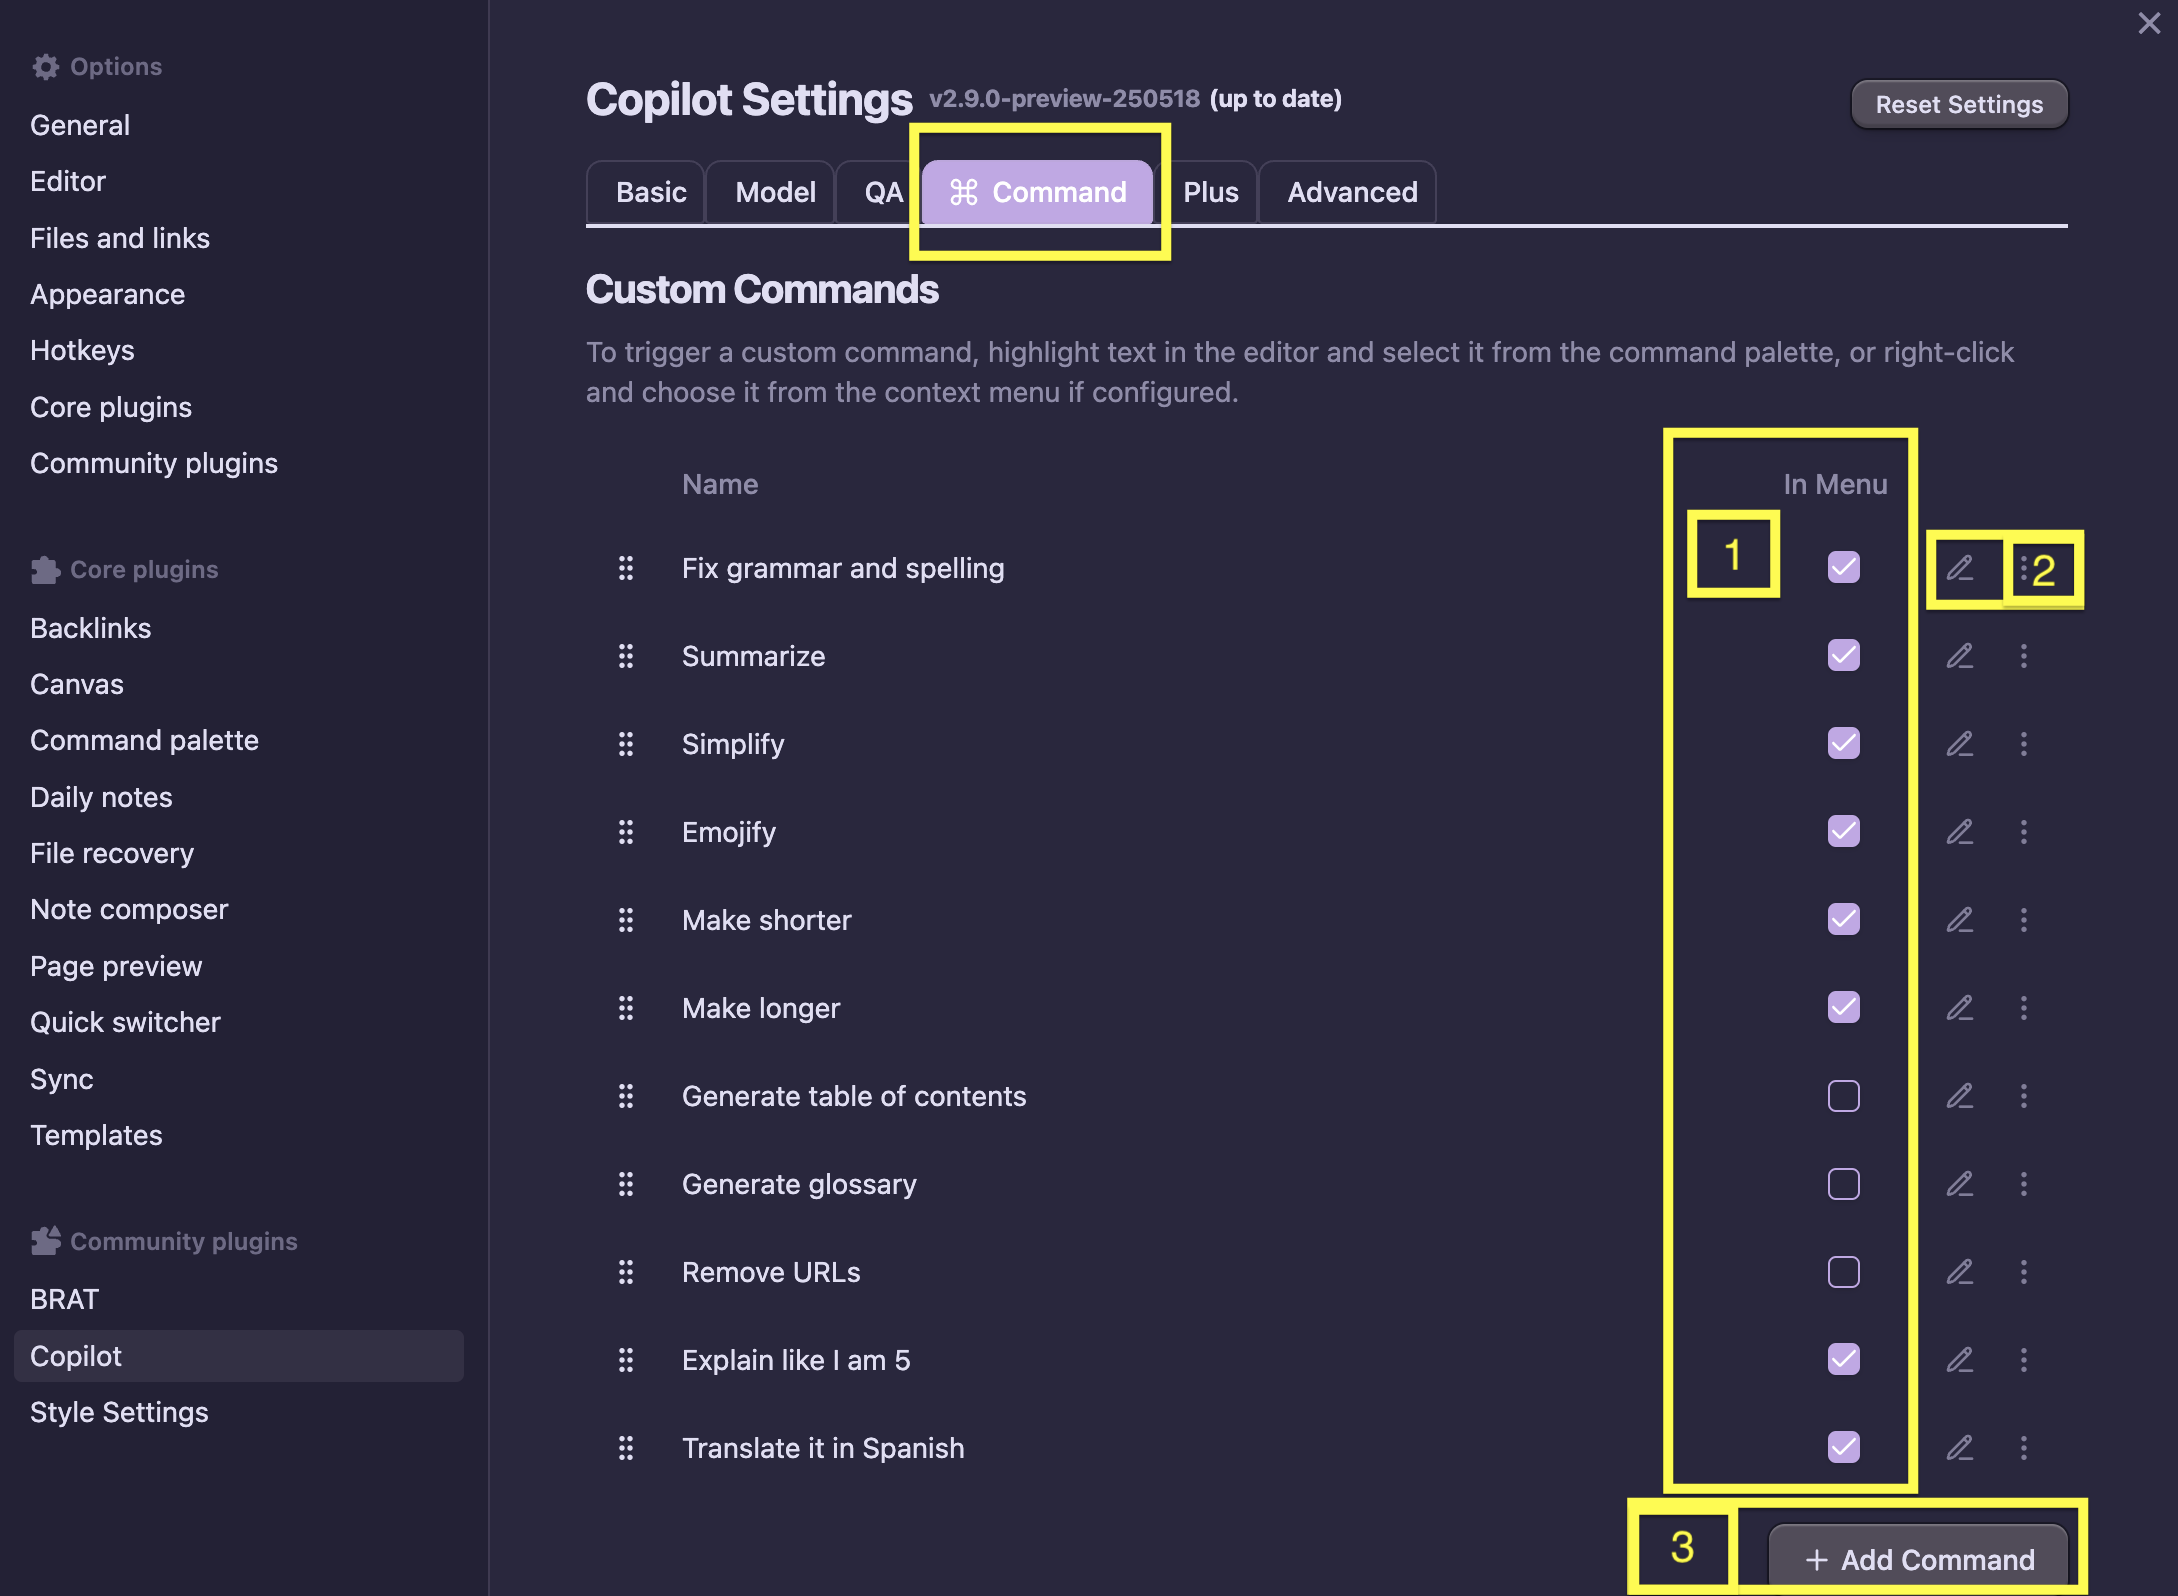This screenshot has height=1596, width=2178.
Task: Click drag handle beside Make longer
Action: pos(626,1008)
